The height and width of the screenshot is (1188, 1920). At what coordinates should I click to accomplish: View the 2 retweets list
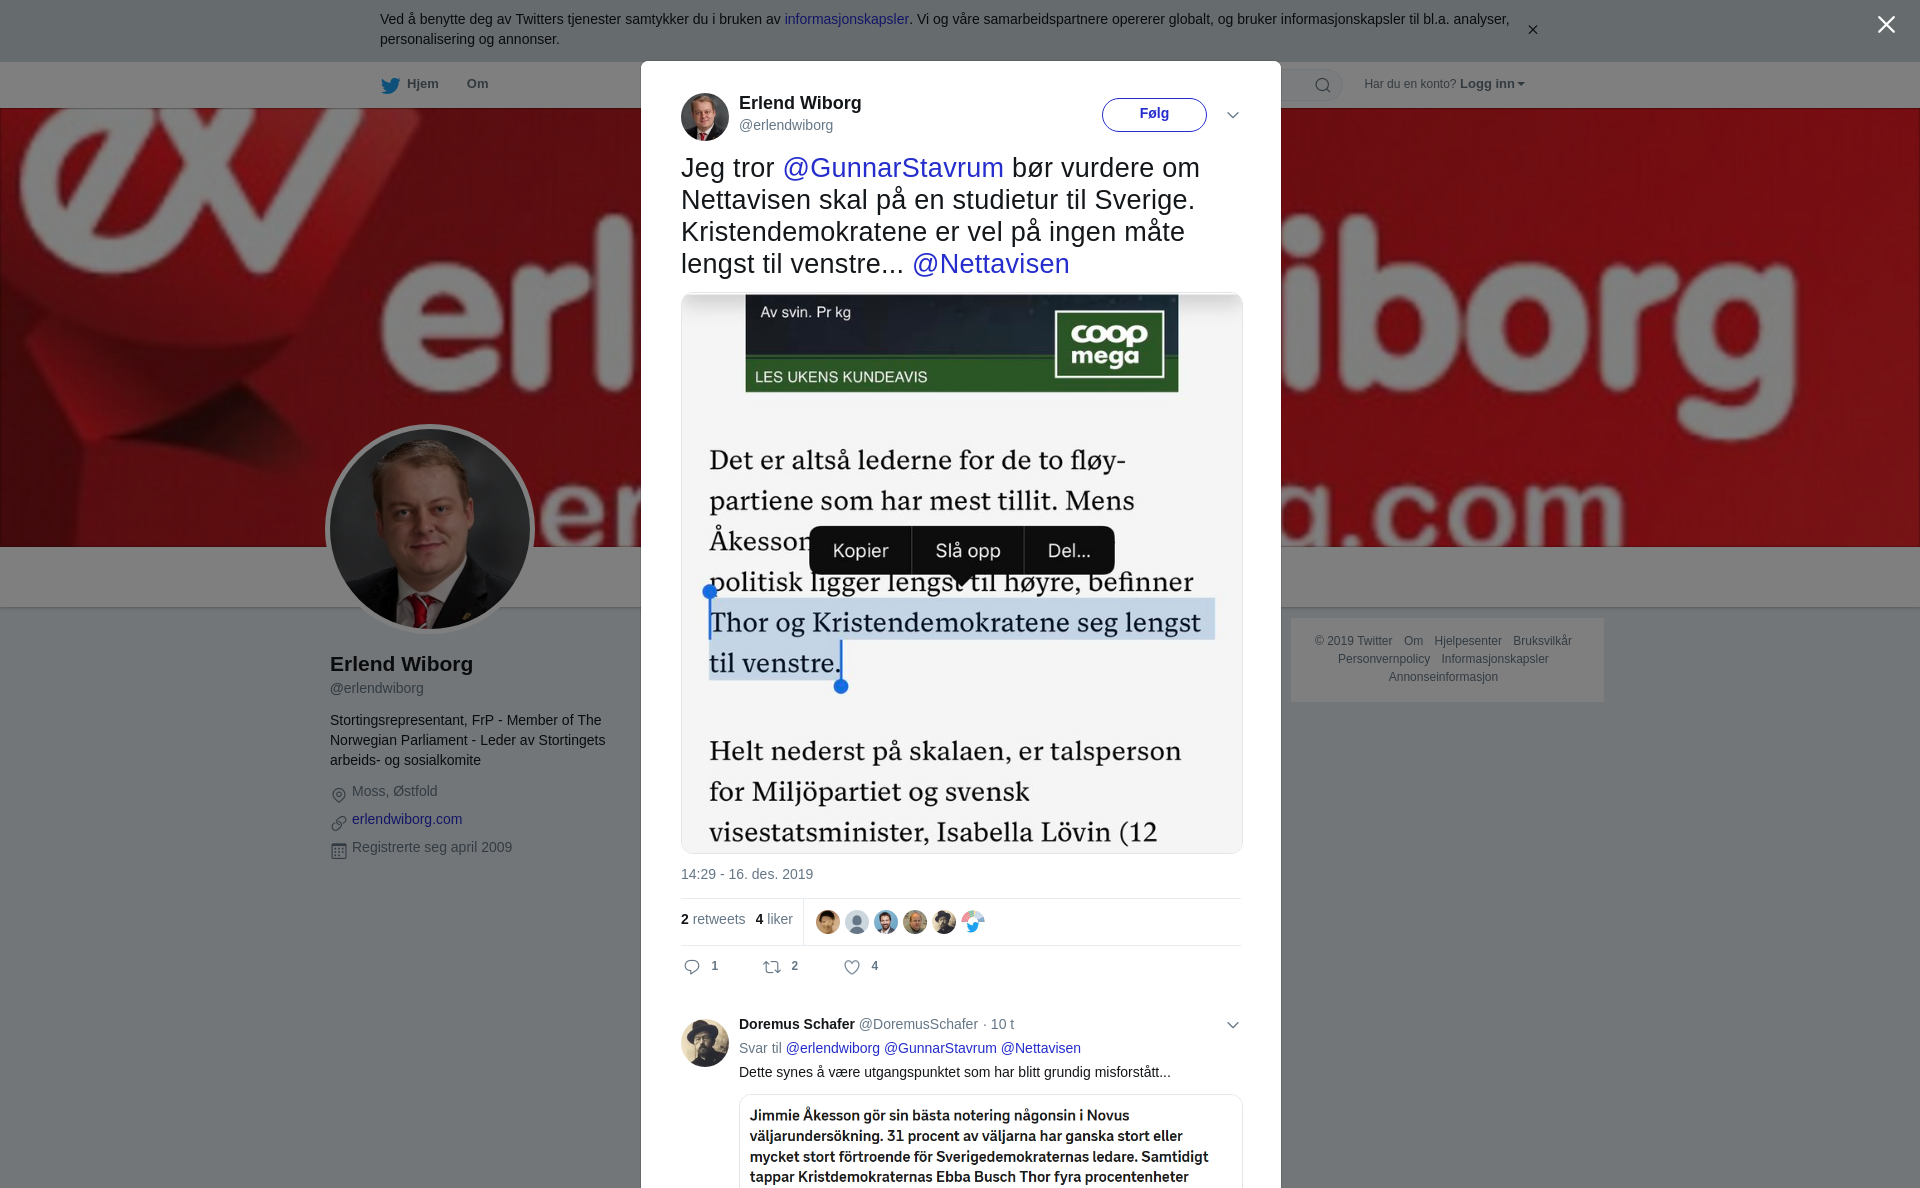[713, 919]
